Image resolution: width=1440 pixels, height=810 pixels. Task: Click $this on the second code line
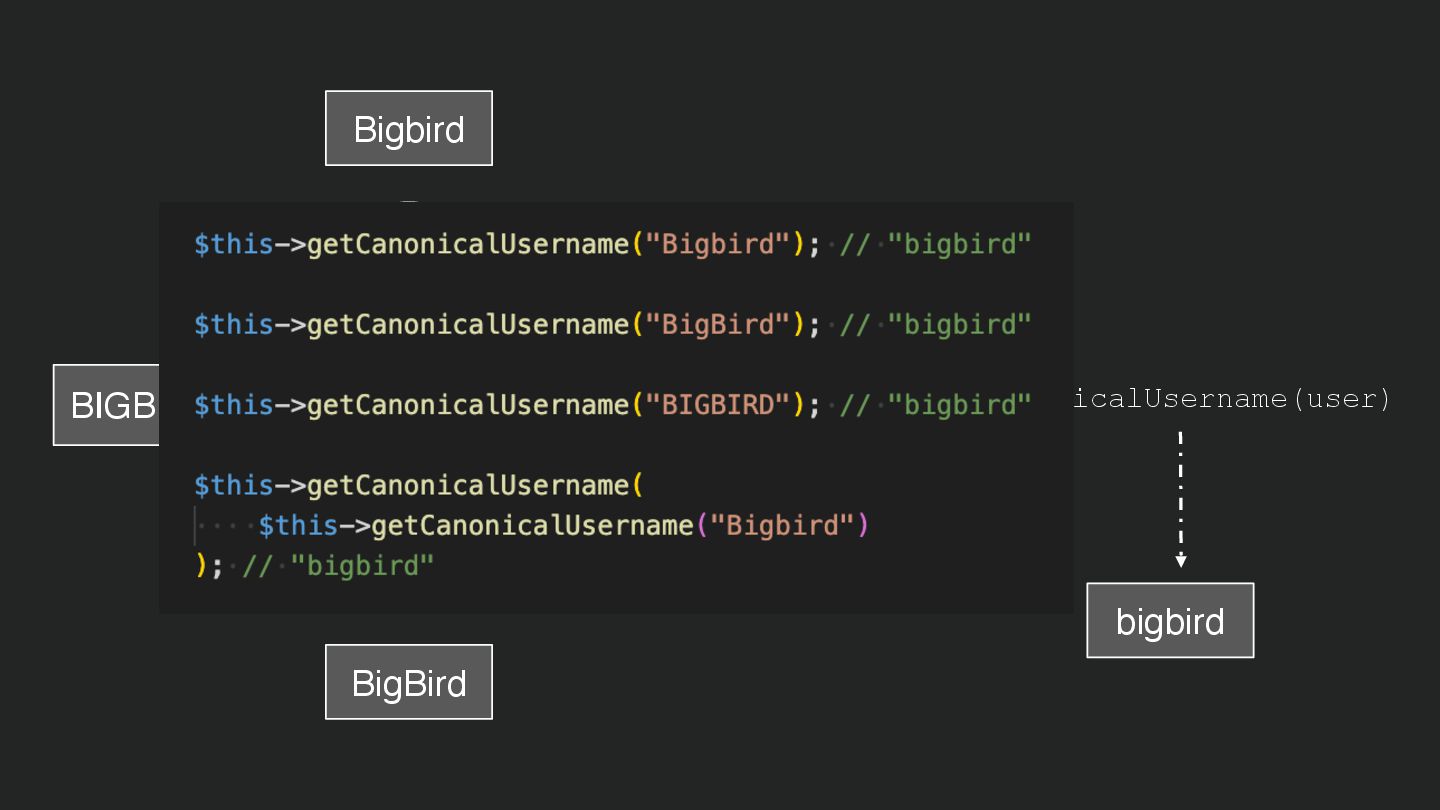coord(233,324)
